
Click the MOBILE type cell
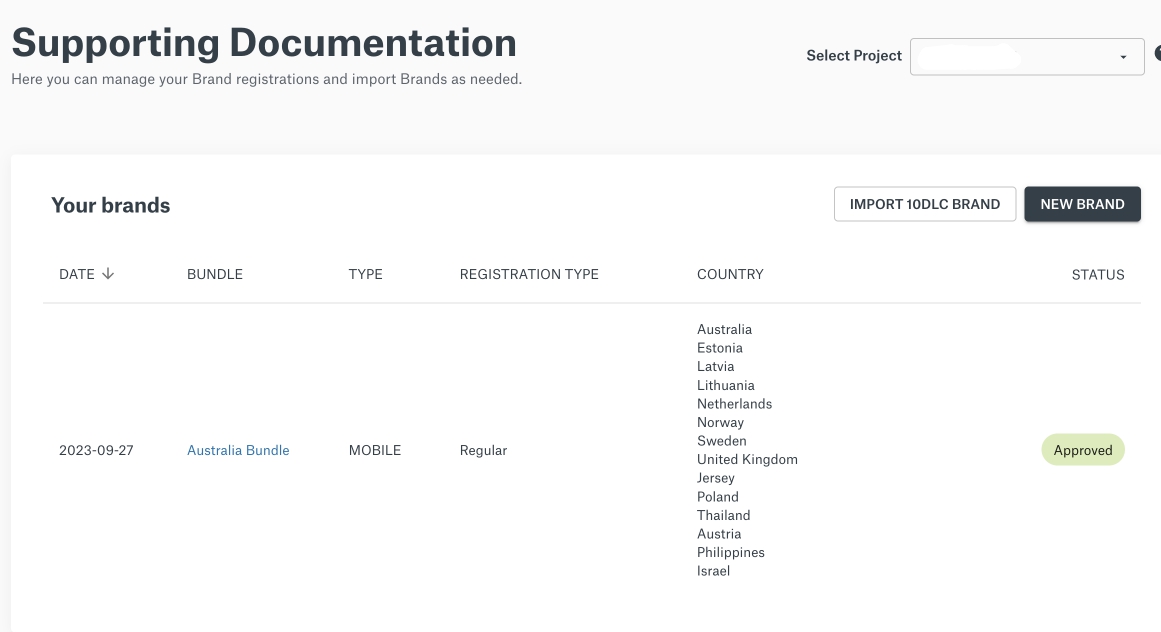[x=375, y=451]
